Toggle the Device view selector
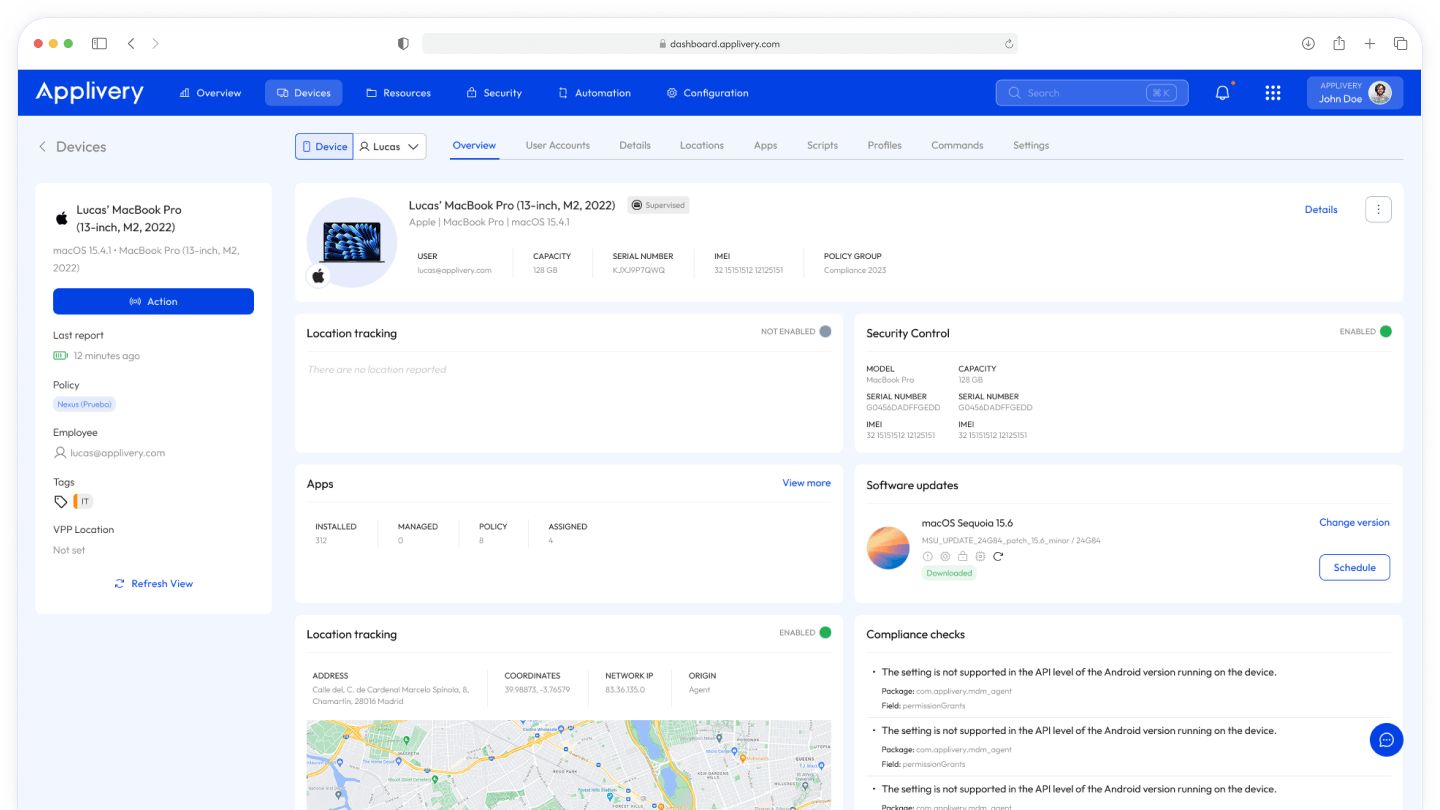 (x=324, y=147)
